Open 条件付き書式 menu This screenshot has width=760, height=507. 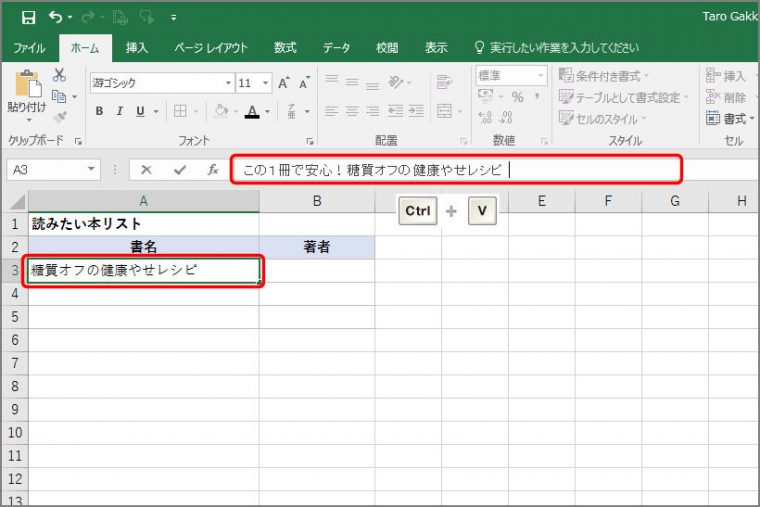coord(604,76)
